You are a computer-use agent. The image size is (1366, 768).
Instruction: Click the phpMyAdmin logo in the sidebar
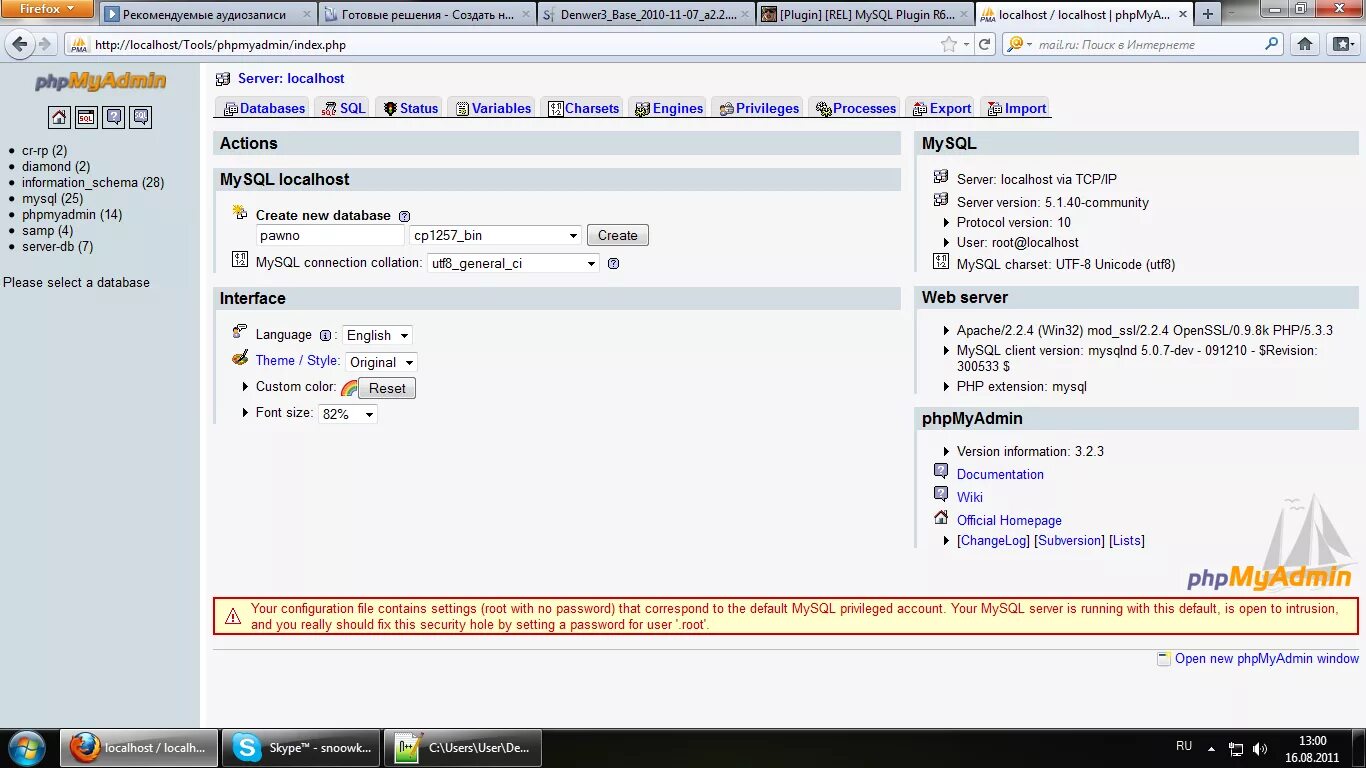(x=100, y=82)
